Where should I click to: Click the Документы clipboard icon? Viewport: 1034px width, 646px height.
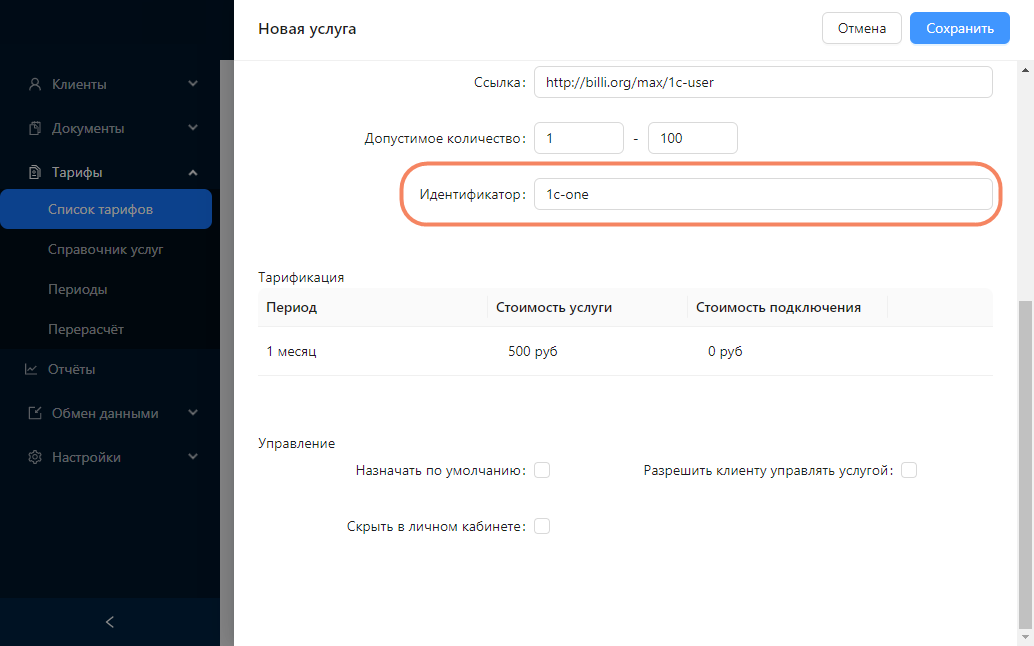coord(35,128)
